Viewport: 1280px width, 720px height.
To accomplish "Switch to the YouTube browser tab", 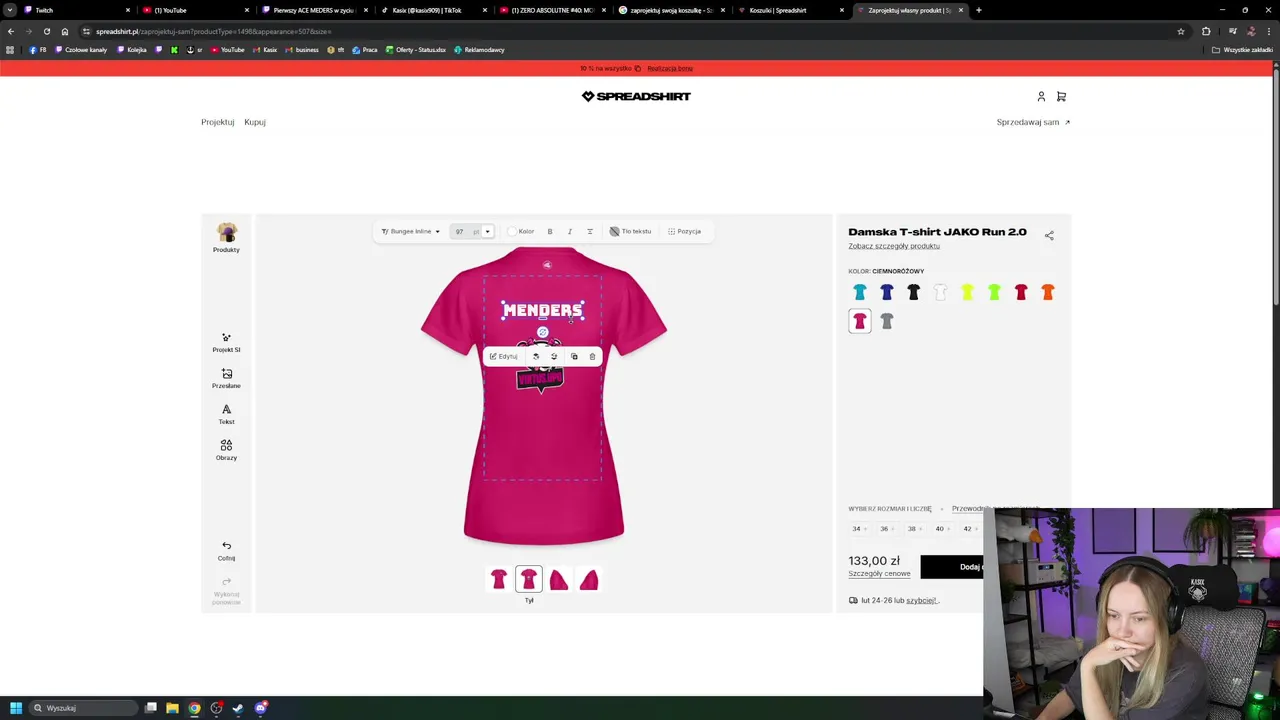I will coord(194,10).
